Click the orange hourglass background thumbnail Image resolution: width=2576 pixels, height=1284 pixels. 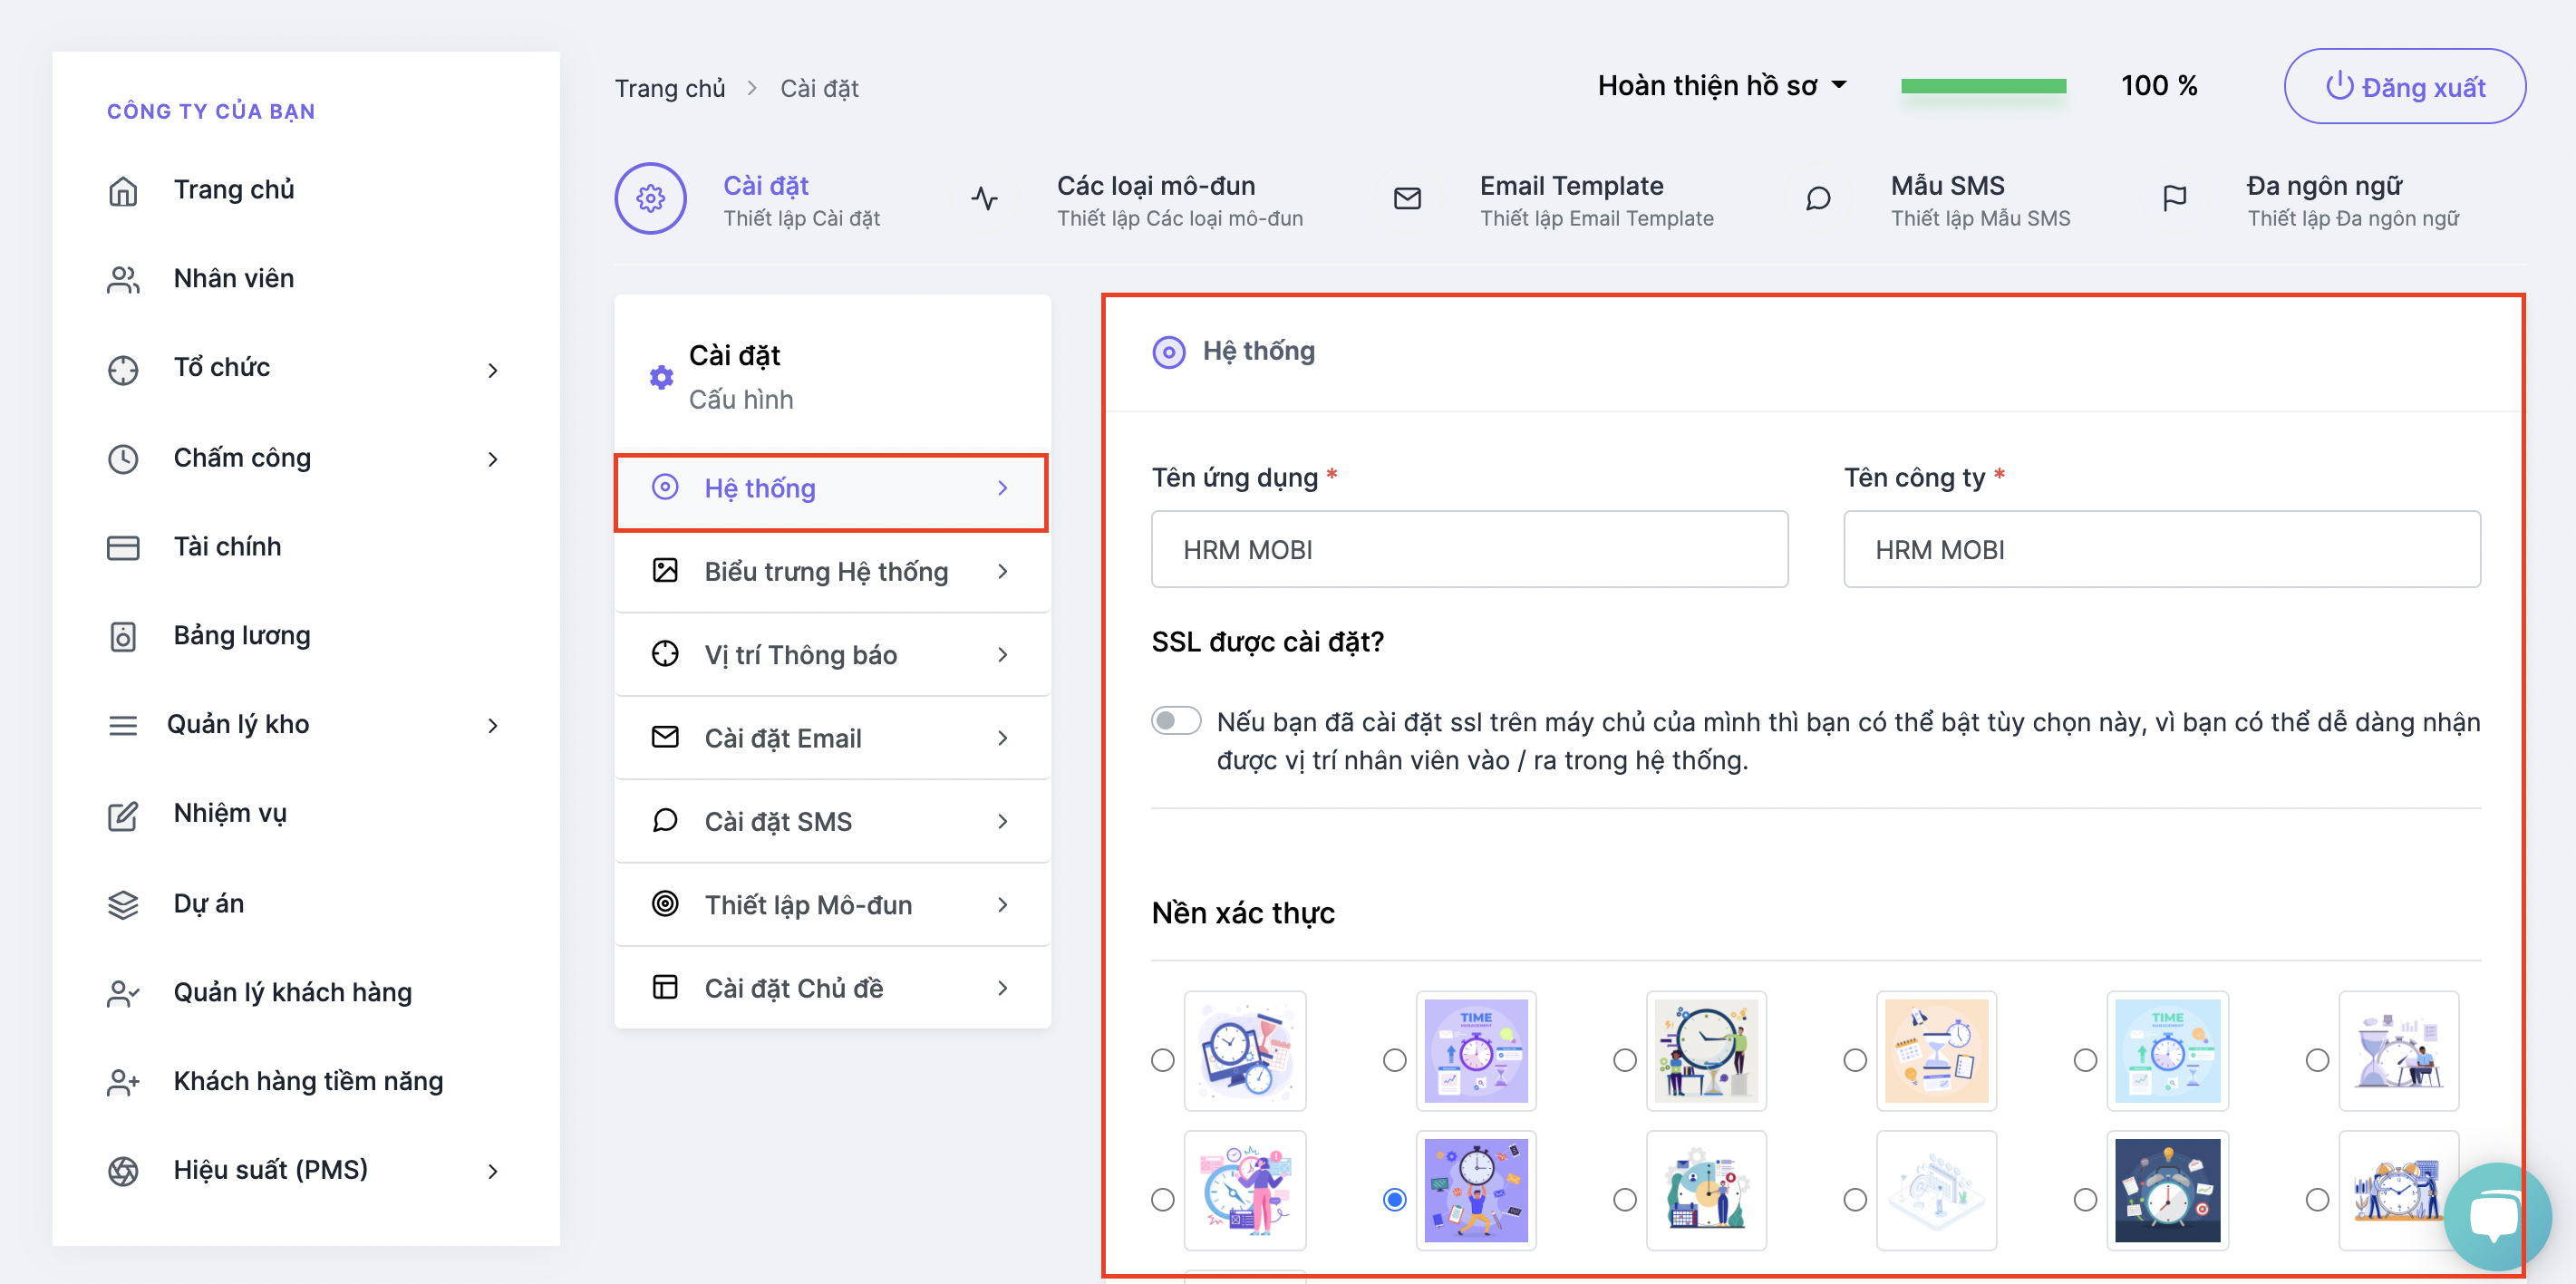1936,1051
